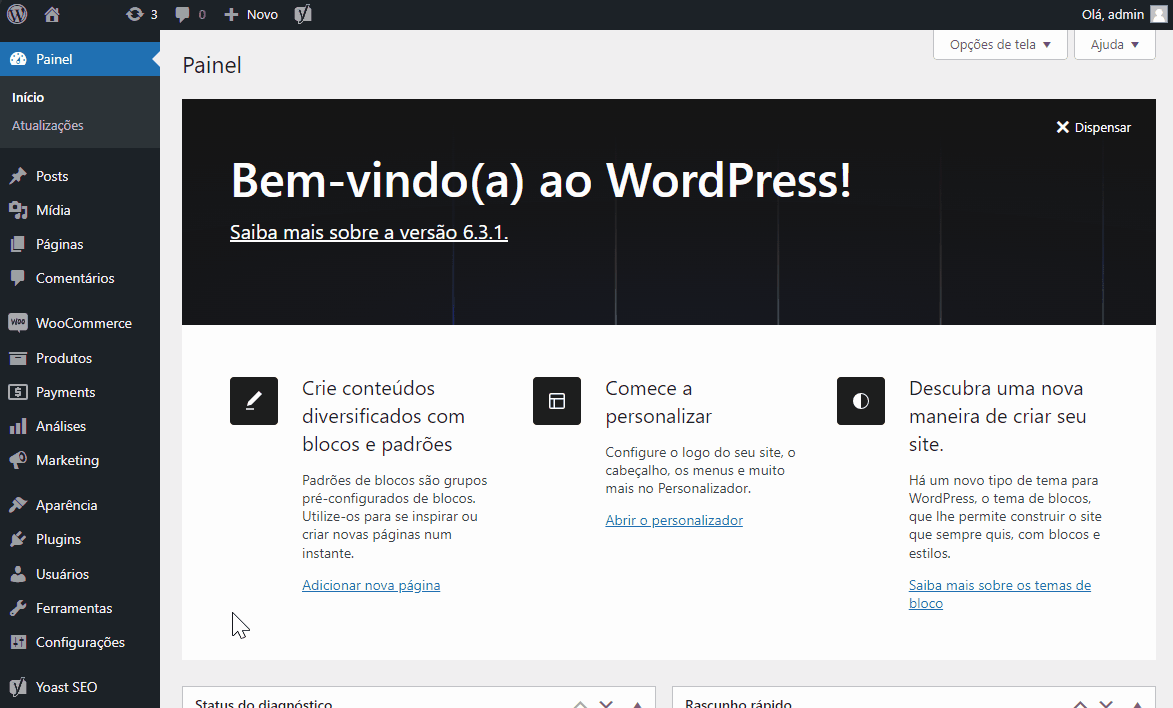
Task: Click the Rascunho rápido panel title
Action: [738, 703]
